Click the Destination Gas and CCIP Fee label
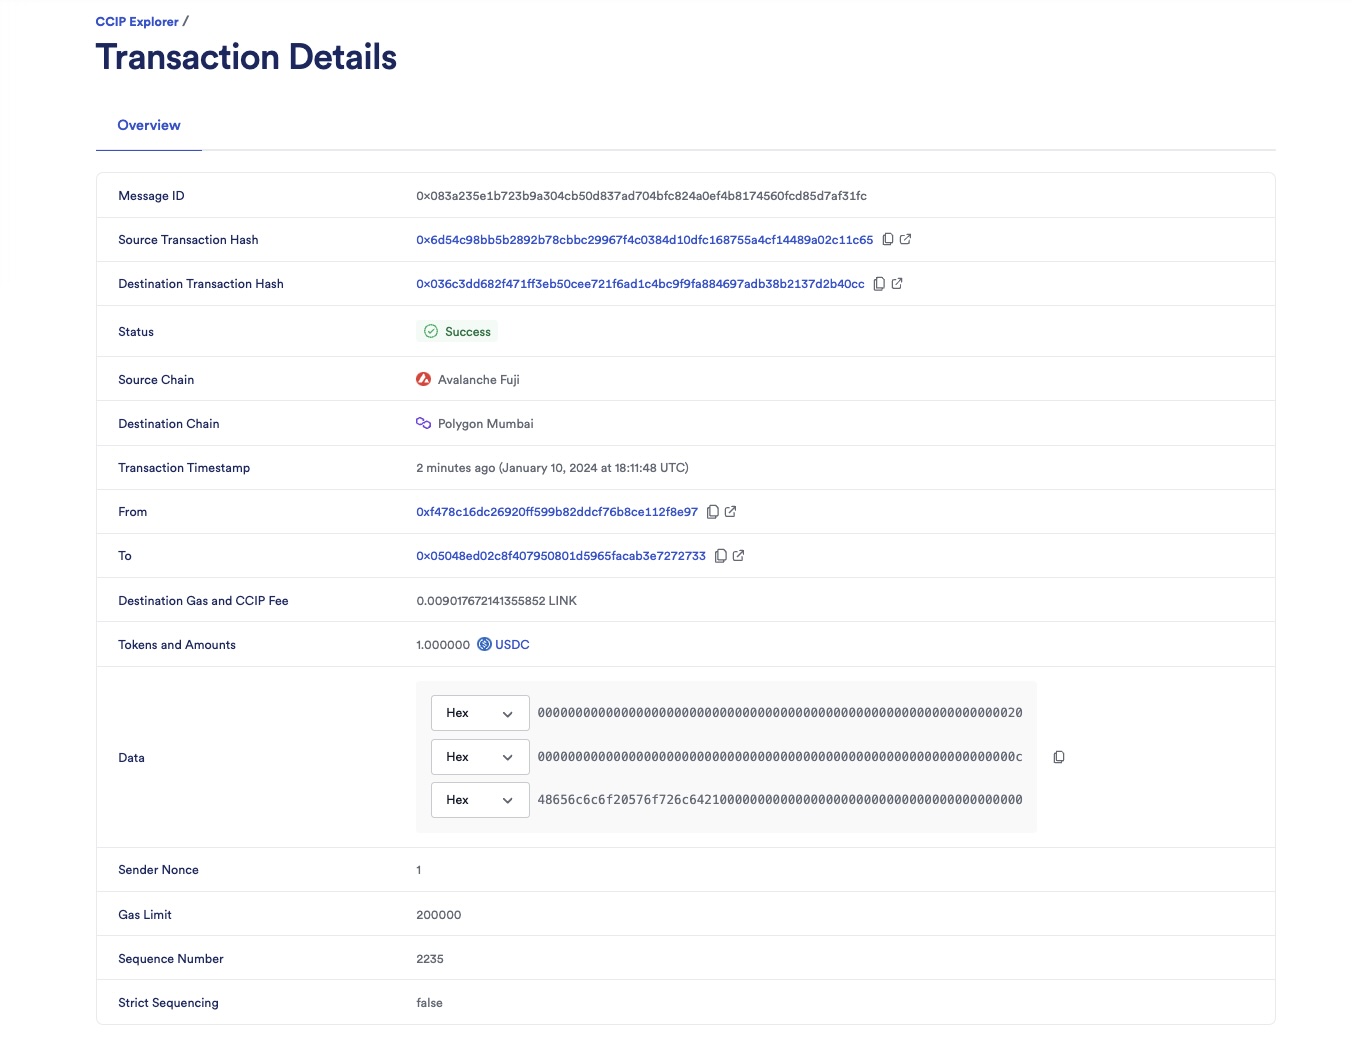1352x1051 pixels. click(203, 601)
